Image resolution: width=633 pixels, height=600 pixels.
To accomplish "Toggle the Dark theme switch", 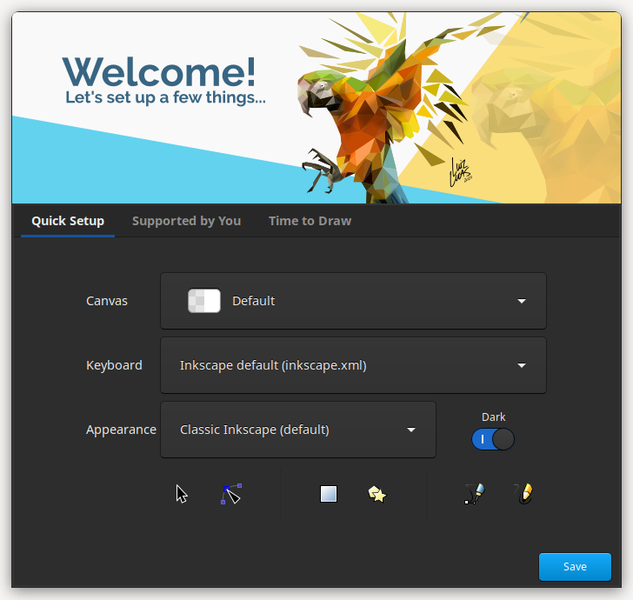I will [x=493, y=439].
